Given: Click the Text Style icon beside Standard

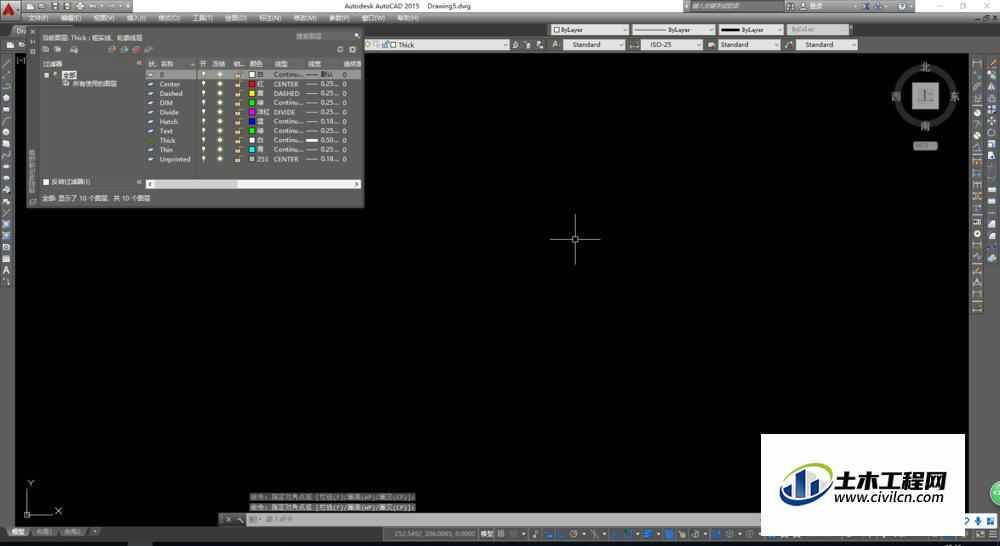Looking at the screenshot, I should (556, 45).
